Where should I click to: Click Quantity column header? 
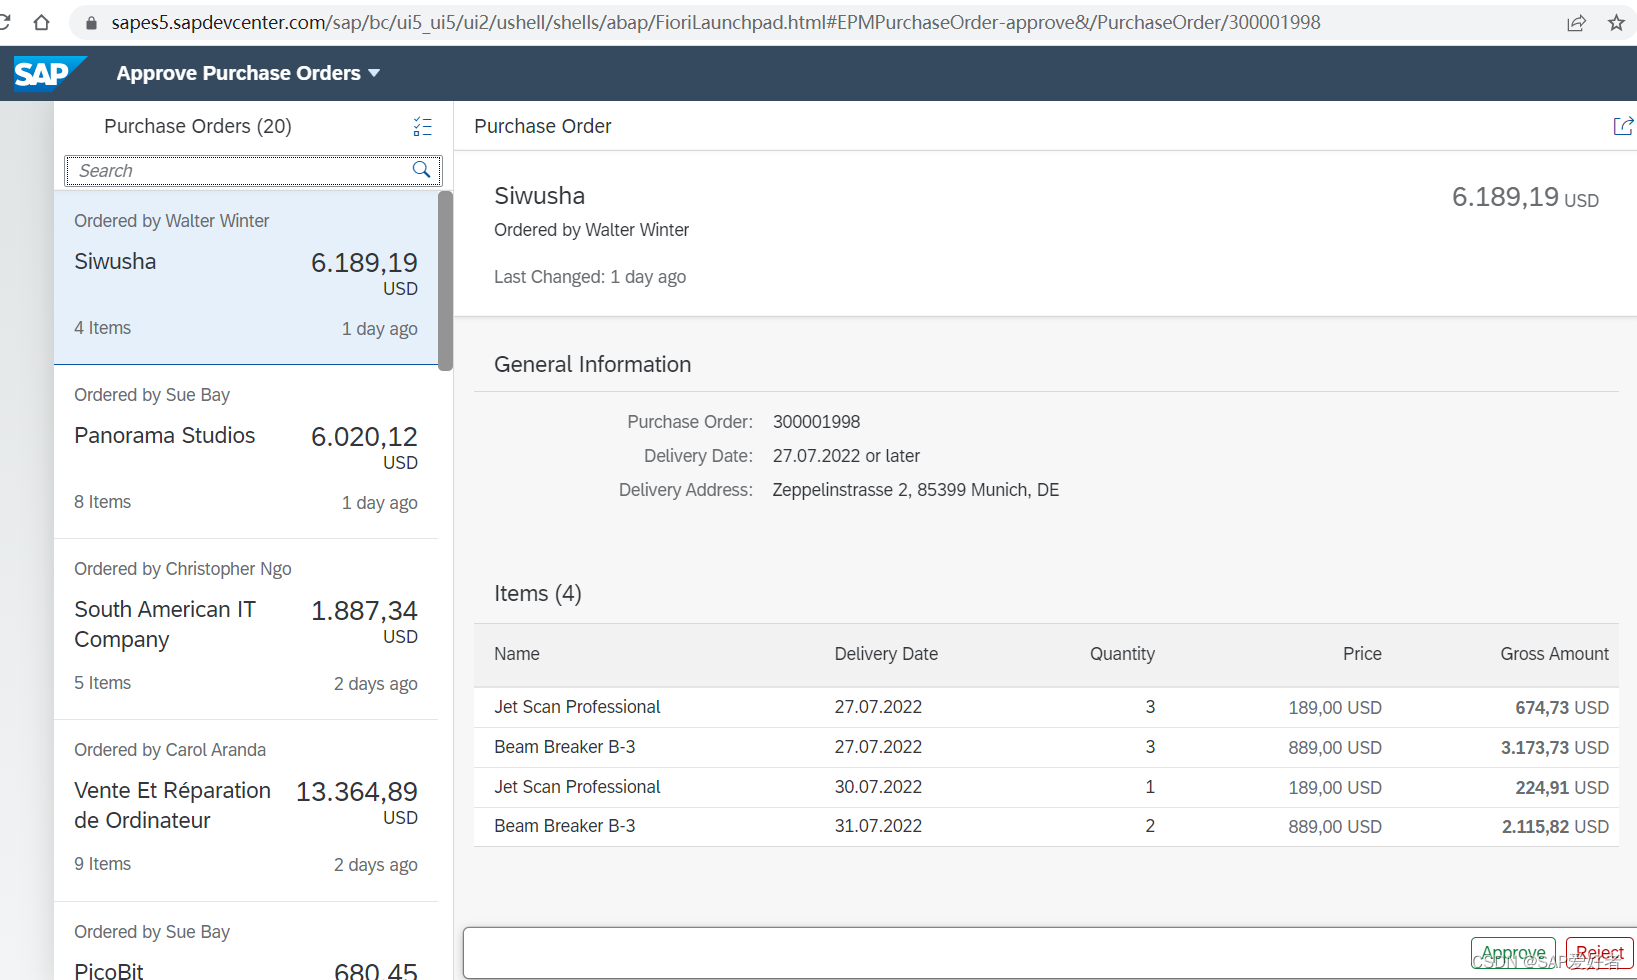coord(1122,654)
